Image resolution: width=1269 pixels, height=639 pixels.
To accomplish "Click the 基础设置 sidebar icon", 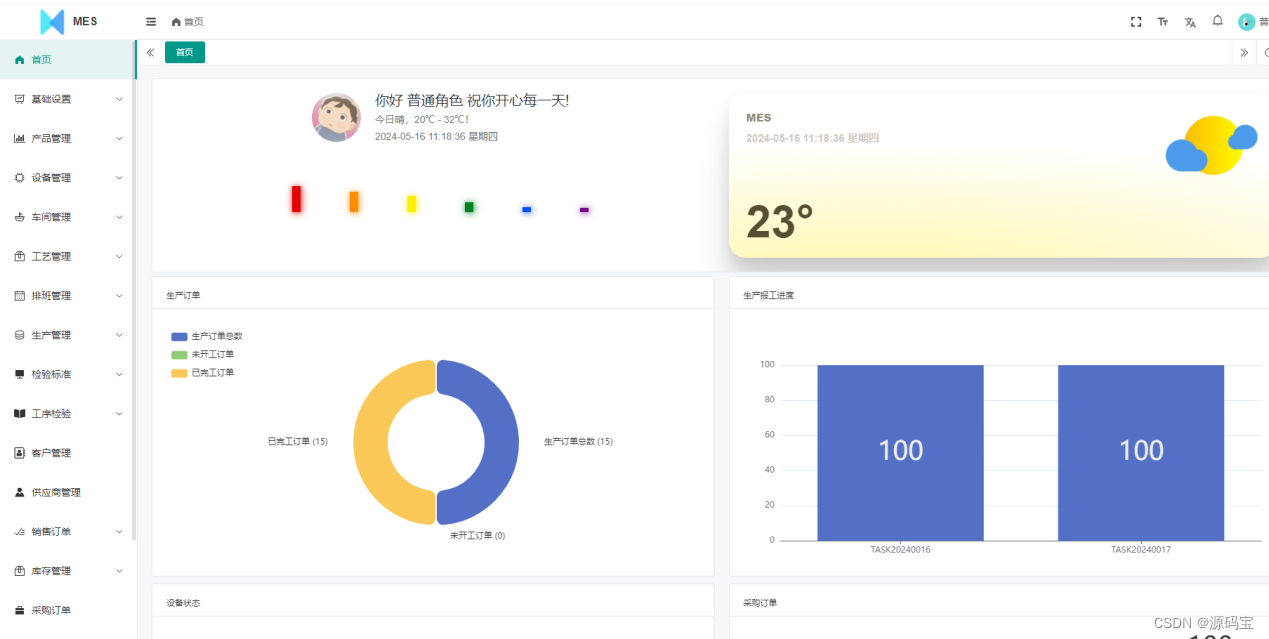I will pyautogui.click(x=20, y=99).
